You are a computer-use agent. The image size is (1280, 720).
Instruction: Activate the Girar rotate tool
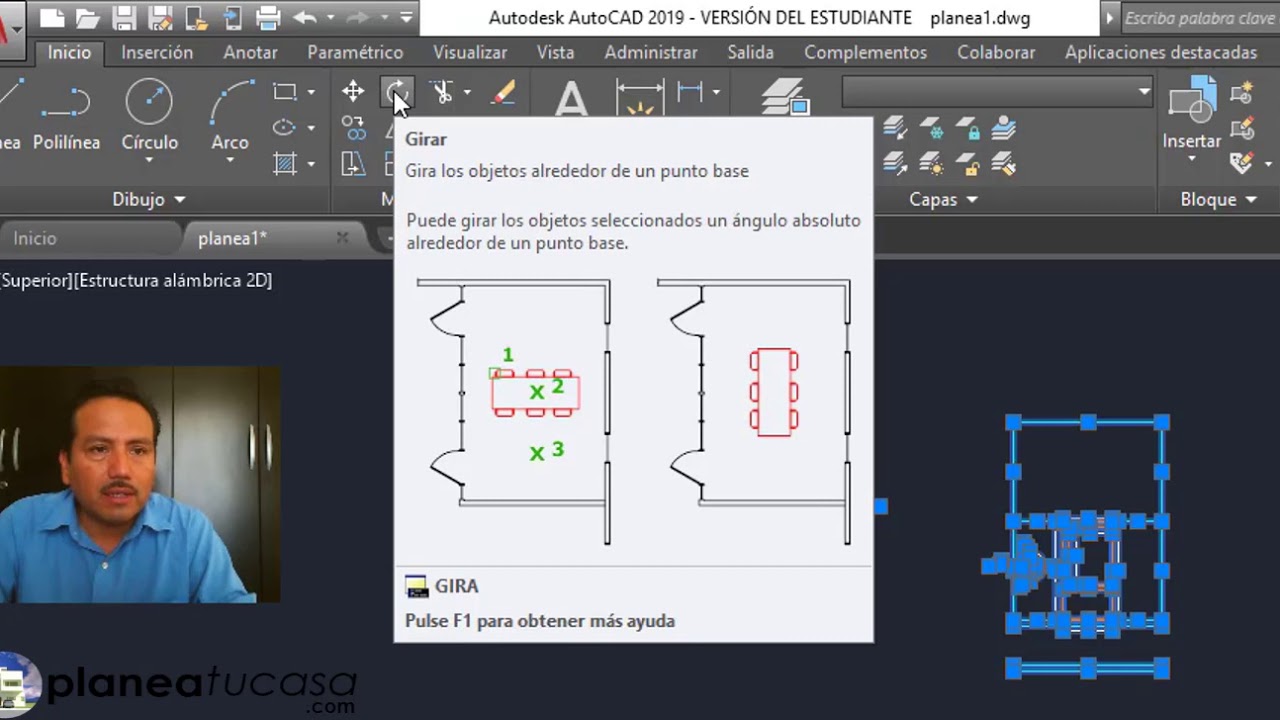(x=396, y=92)
